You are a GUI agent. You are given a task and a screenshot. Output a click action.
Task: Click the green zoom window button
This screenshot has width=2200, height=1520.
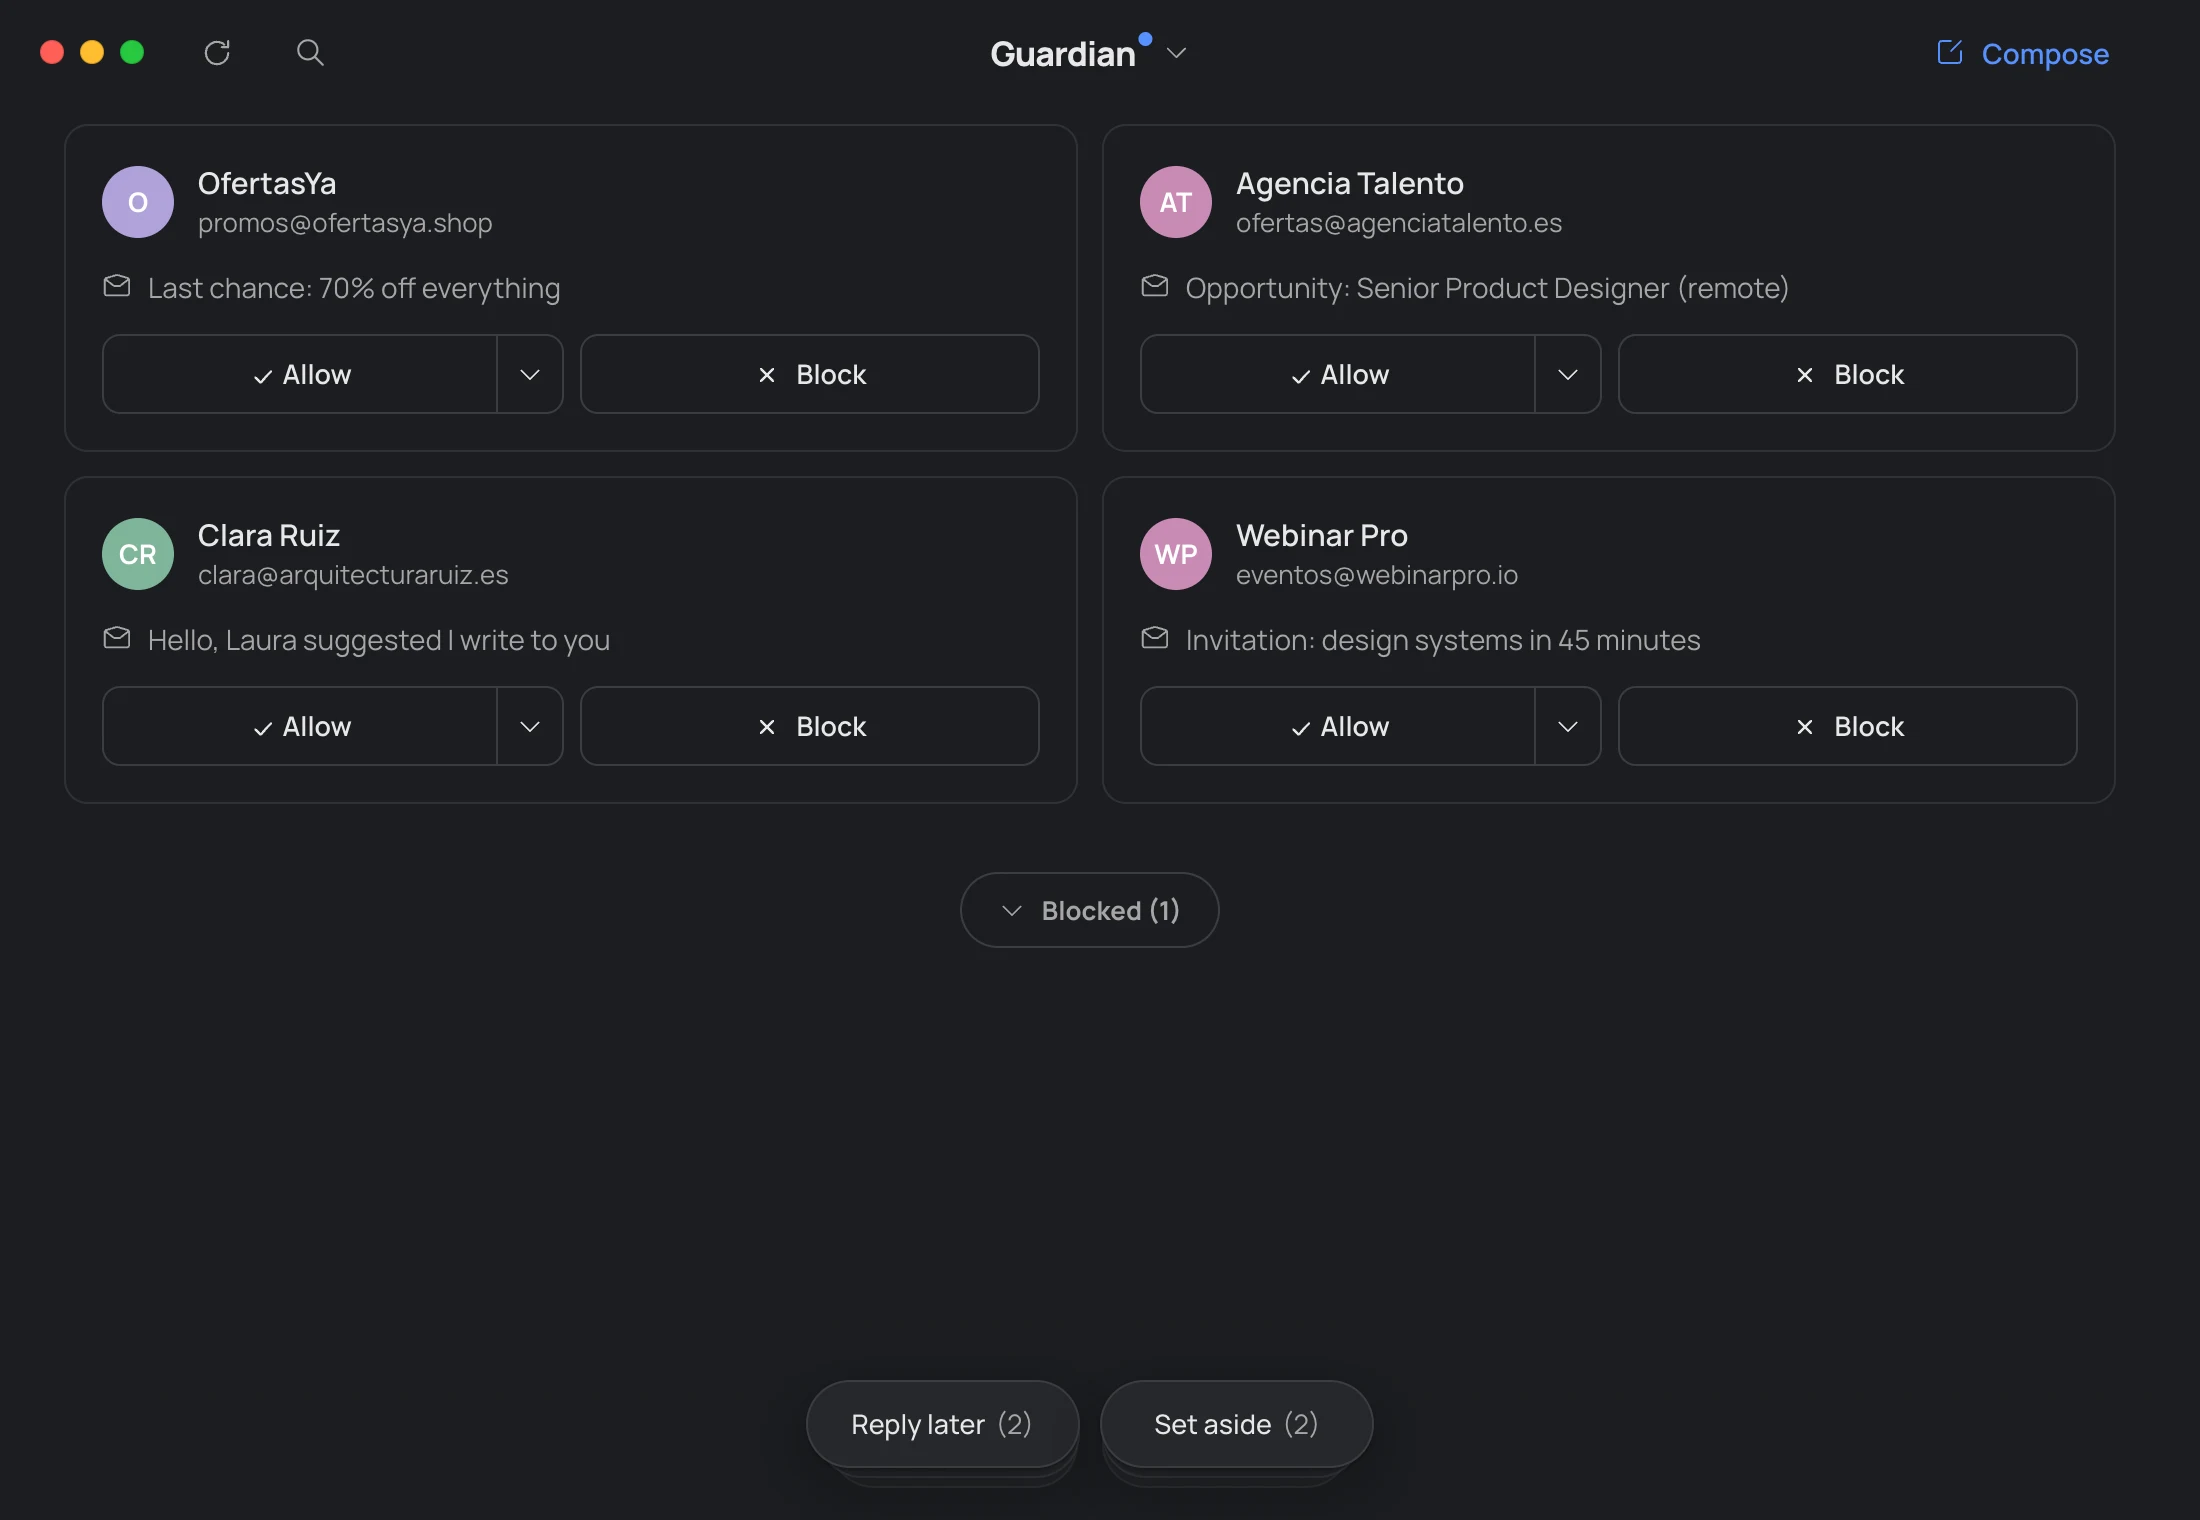tap(132, 52)
